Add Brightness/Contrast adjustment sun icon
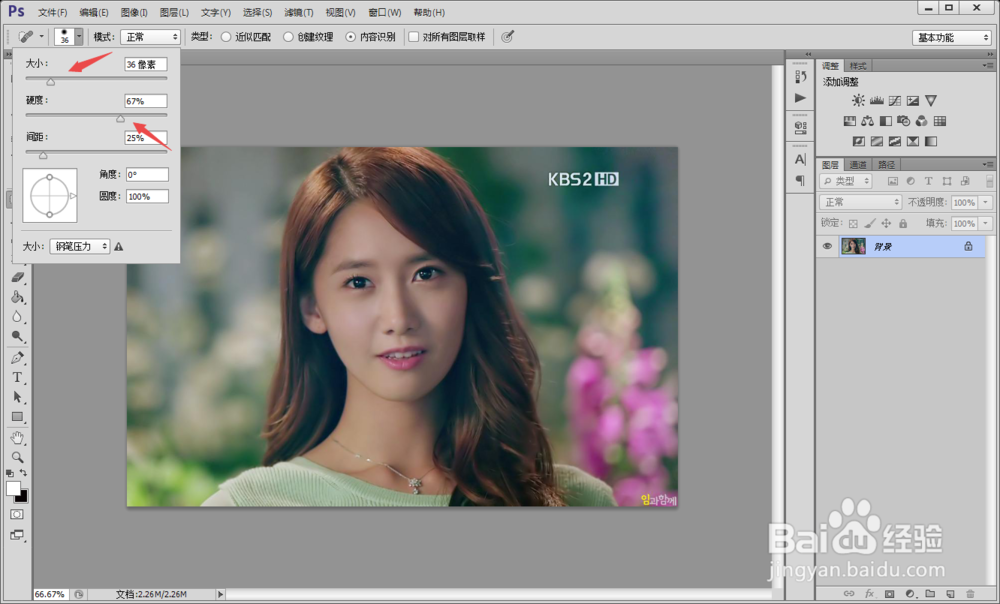 (x=858, y=100)
